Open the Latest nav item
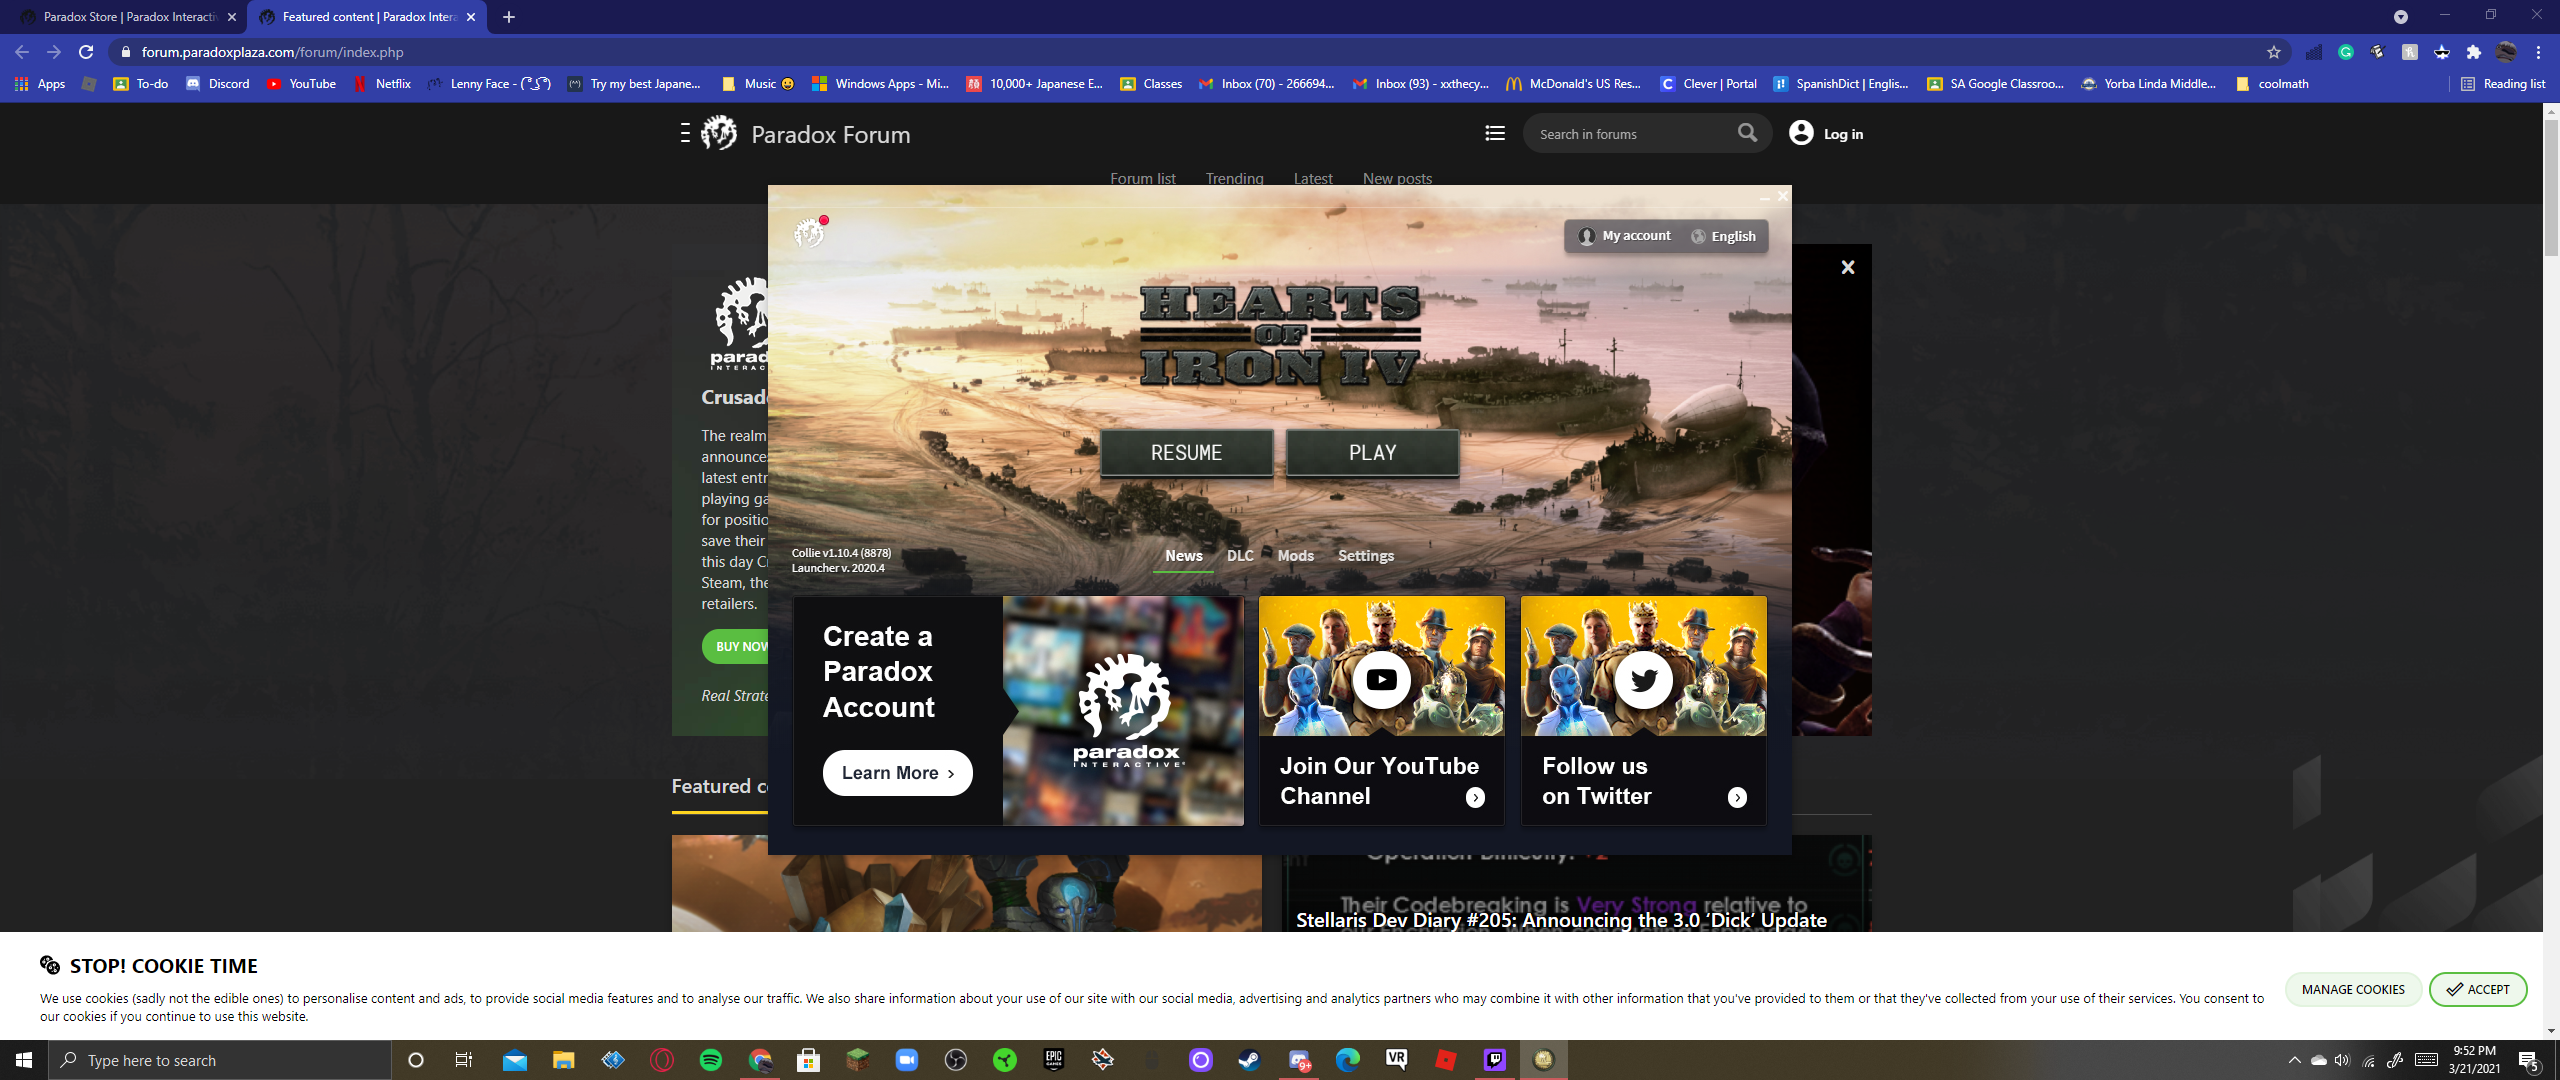The height and width of the screenshot is (1080, 2560). (x=1312, y=178)
